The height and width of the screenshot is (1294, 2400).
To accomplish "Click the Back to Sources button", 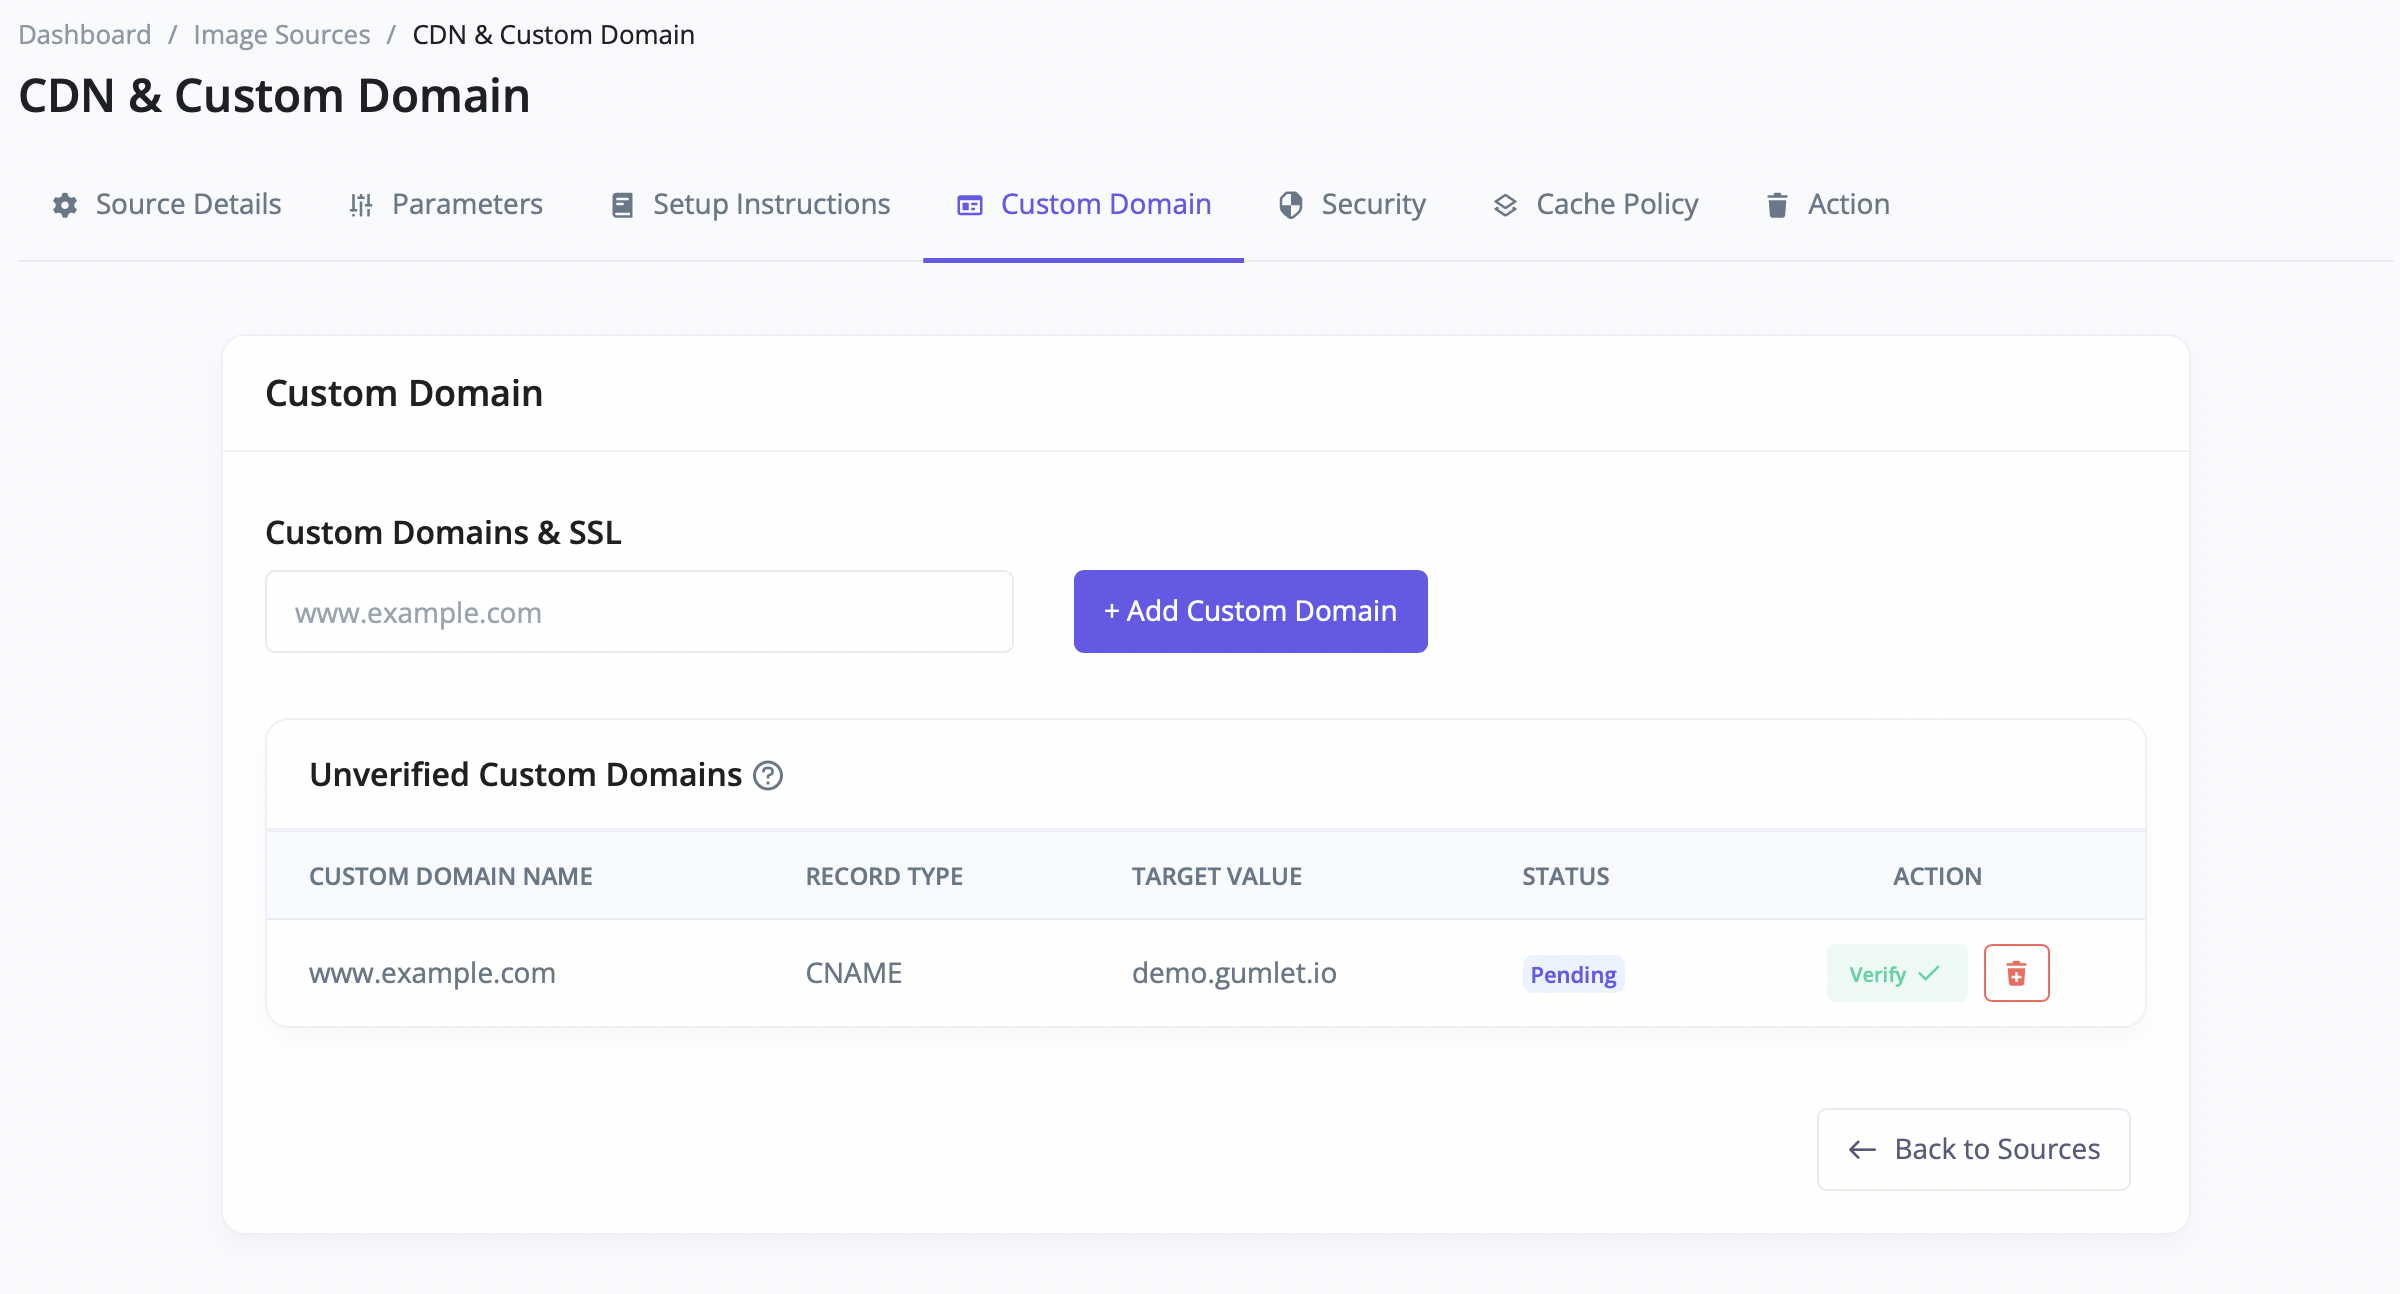I will pos(1973,1149).
